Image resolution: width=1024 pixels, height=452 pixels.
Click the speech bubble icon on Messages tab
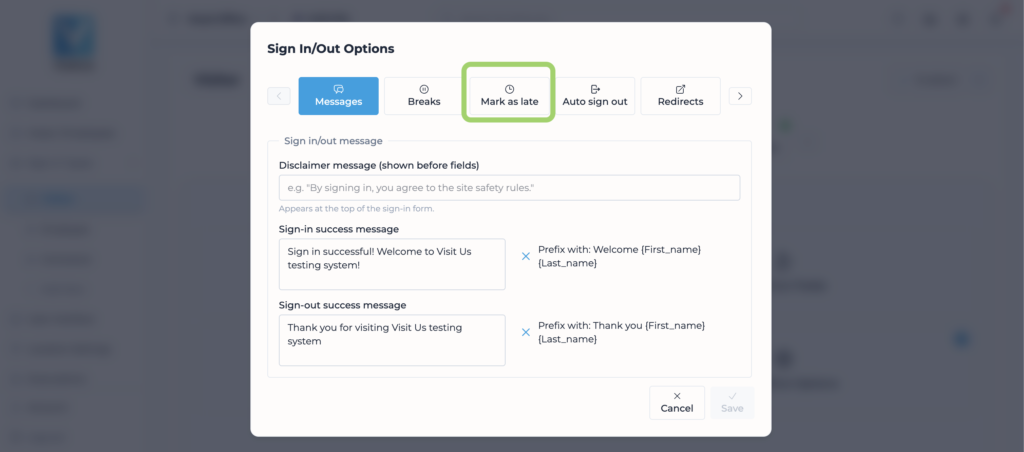coord(338,89)
